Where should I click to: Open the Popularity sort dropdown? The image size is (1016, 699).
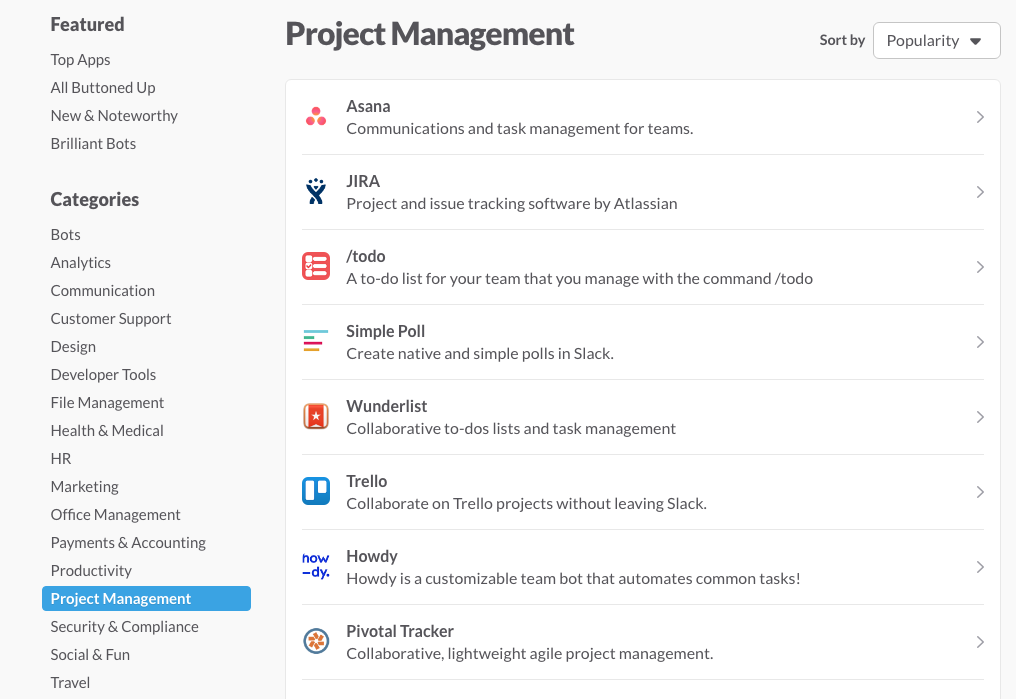coord(936,40)
